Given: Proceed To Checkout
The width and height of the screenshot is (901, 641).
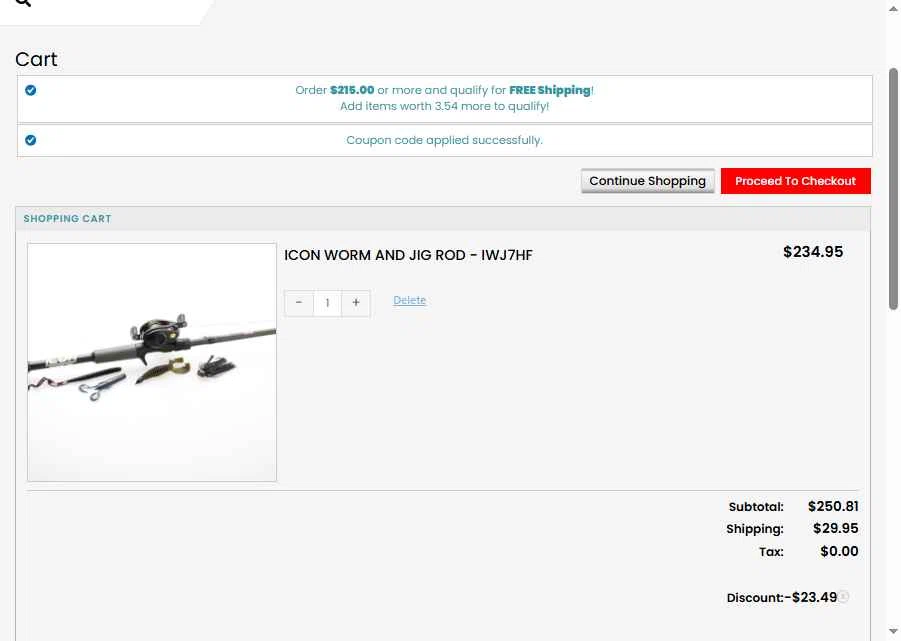Looking at the screenshot, I should (796, 181).
